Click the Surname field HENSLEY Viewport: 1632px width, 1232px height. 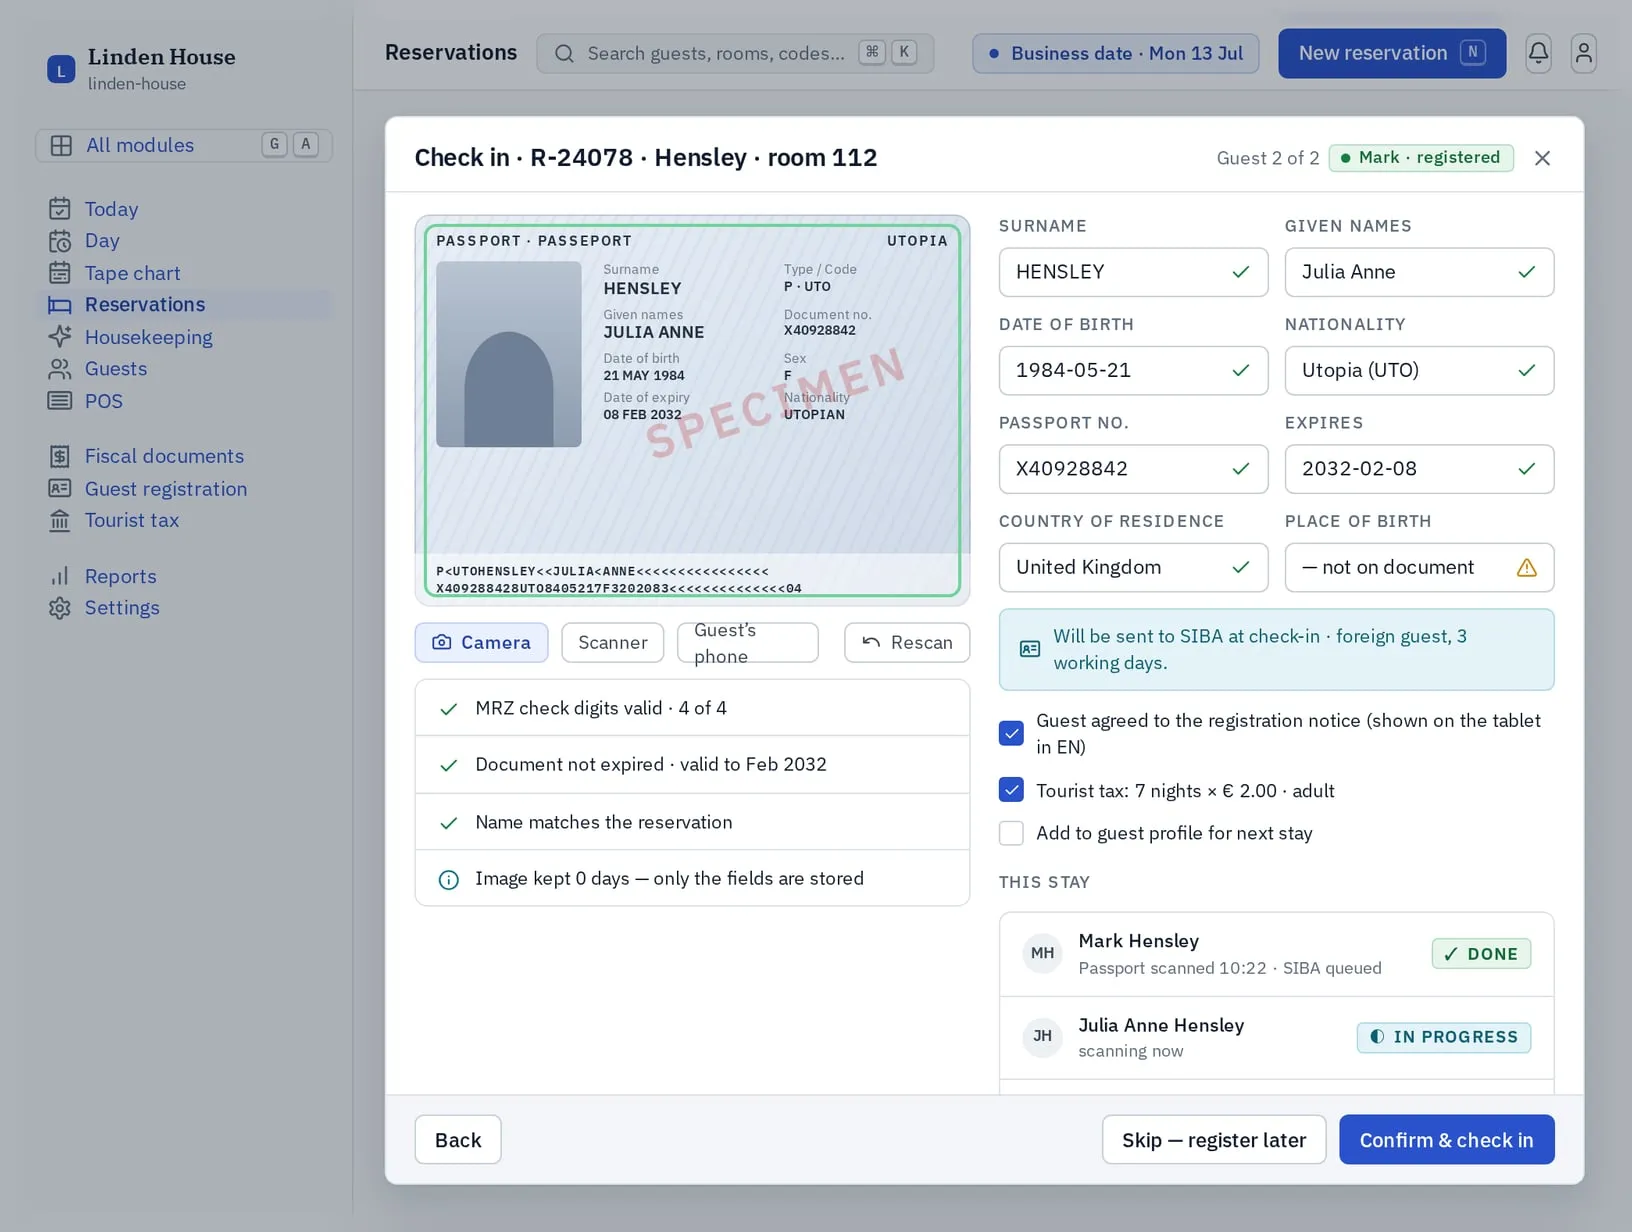pos(1133,272)
